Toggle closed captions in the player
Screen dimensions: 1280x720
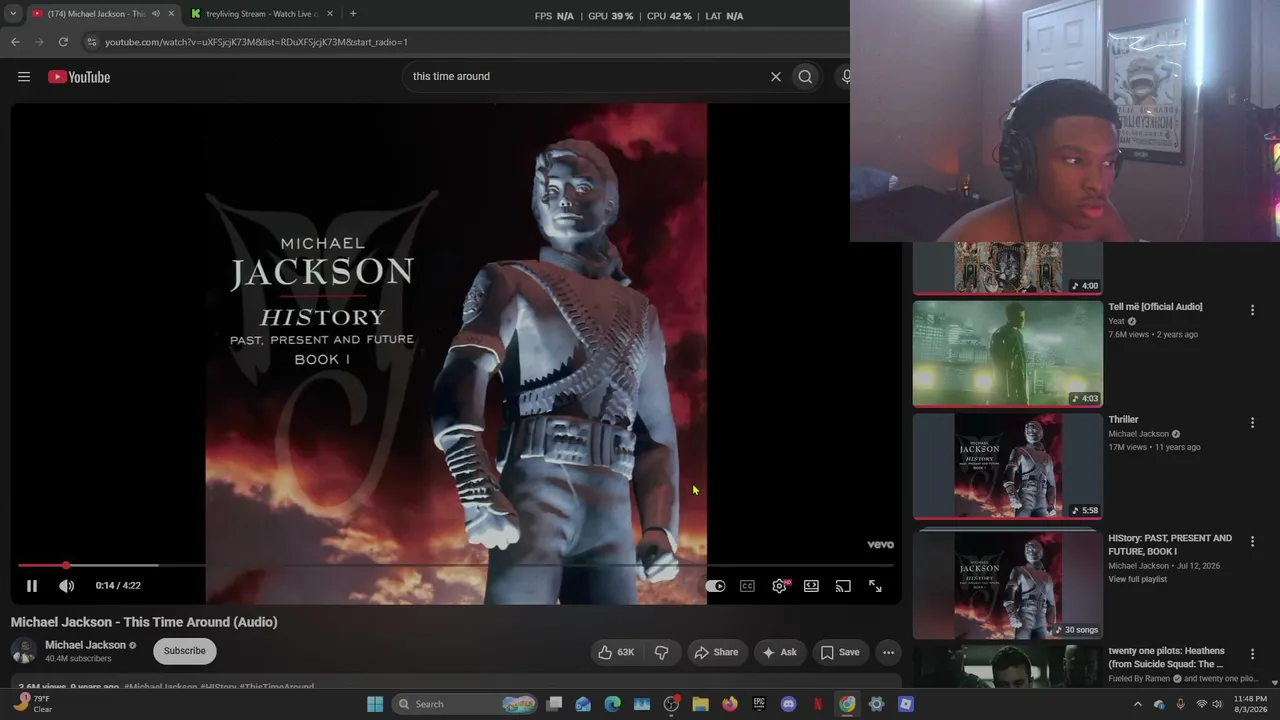(747, 586)
